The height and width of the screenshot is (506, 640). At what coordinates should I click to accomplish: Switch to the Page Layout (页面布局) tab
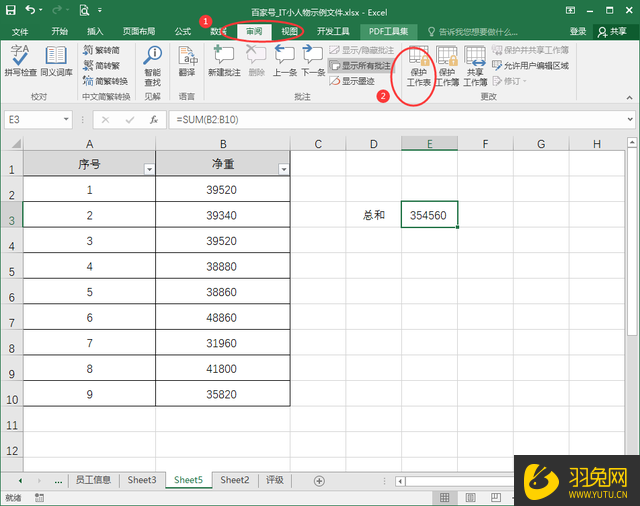tap(139, 32)
